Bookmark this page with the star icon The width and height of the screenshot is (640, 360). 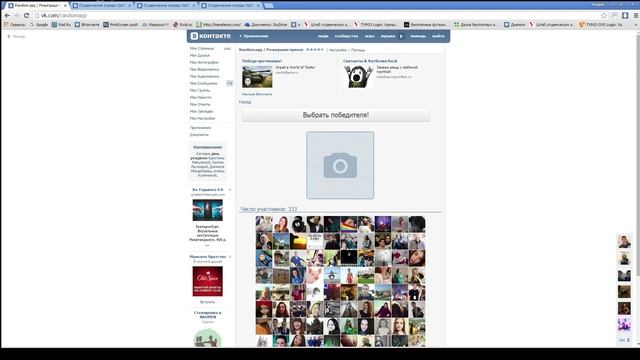coord(604,16)
